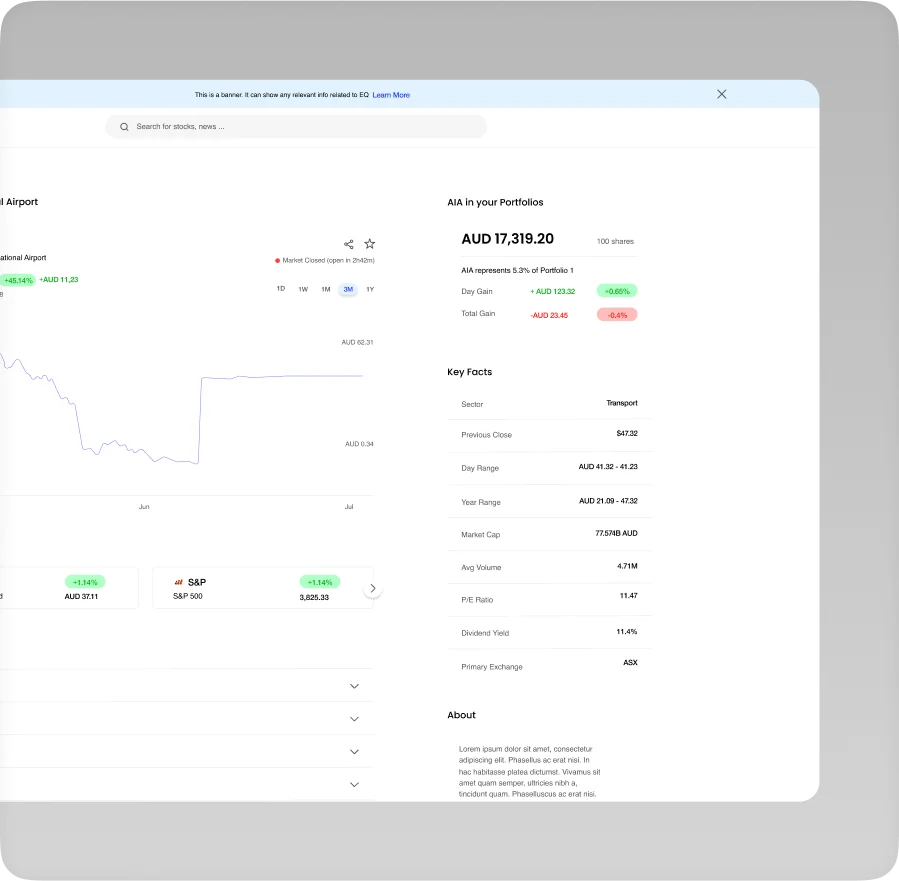Screen dimensions: 899x881
Task: Click the AIA represents 5.3% of Portfolio 1 text
Action: (517, 271)
